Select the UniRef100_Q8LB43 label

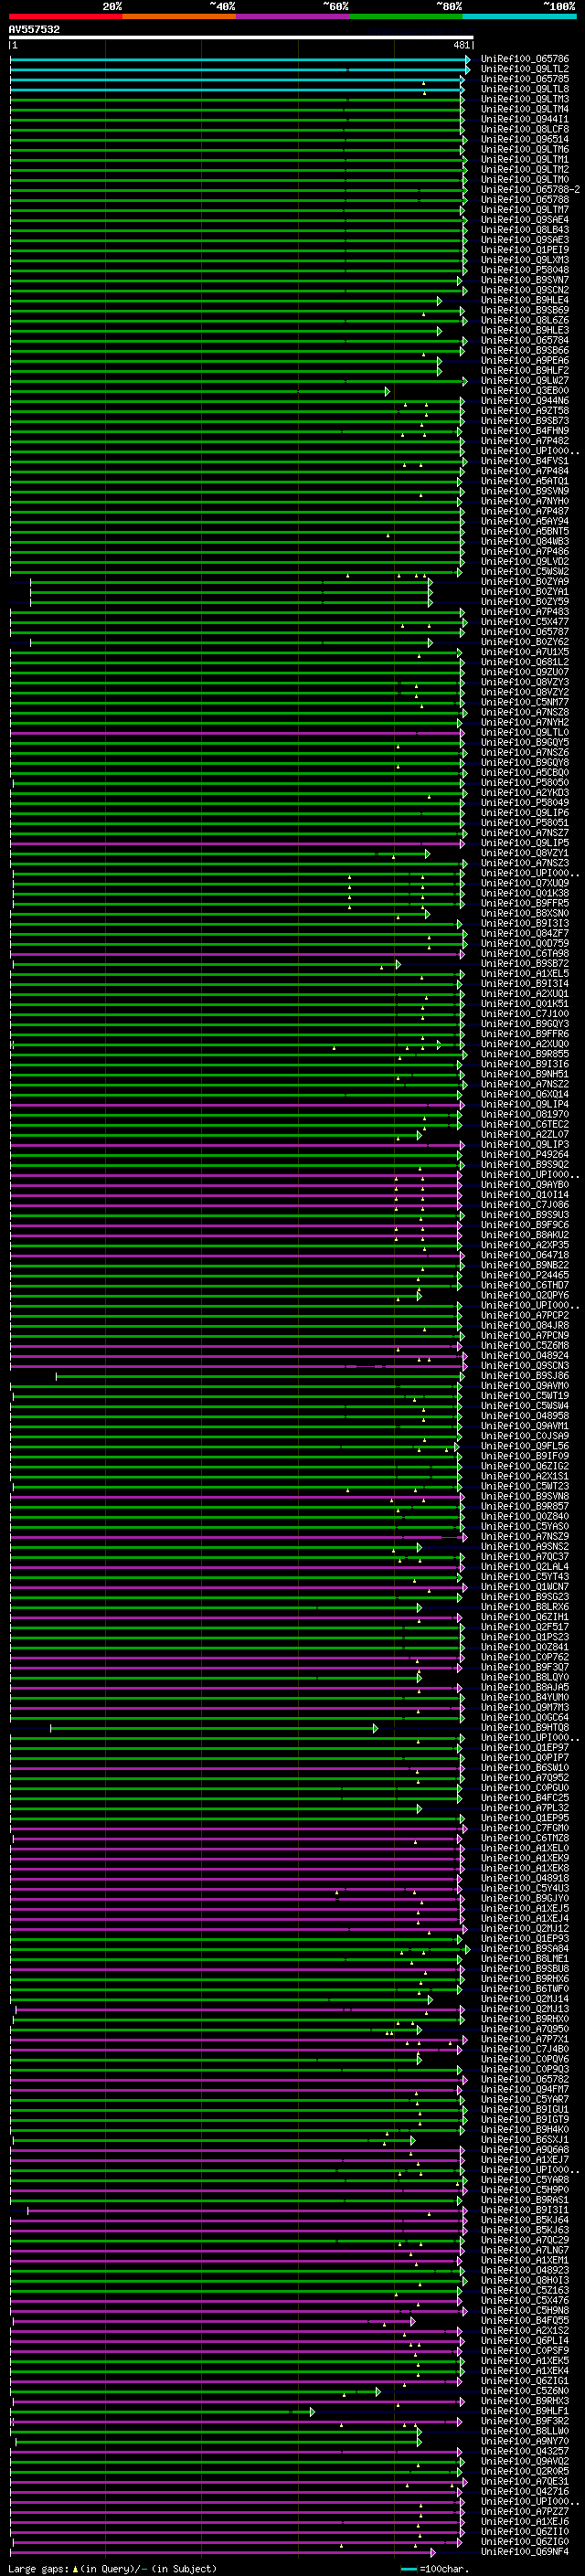pyautogui.click(x=525, y=230)
